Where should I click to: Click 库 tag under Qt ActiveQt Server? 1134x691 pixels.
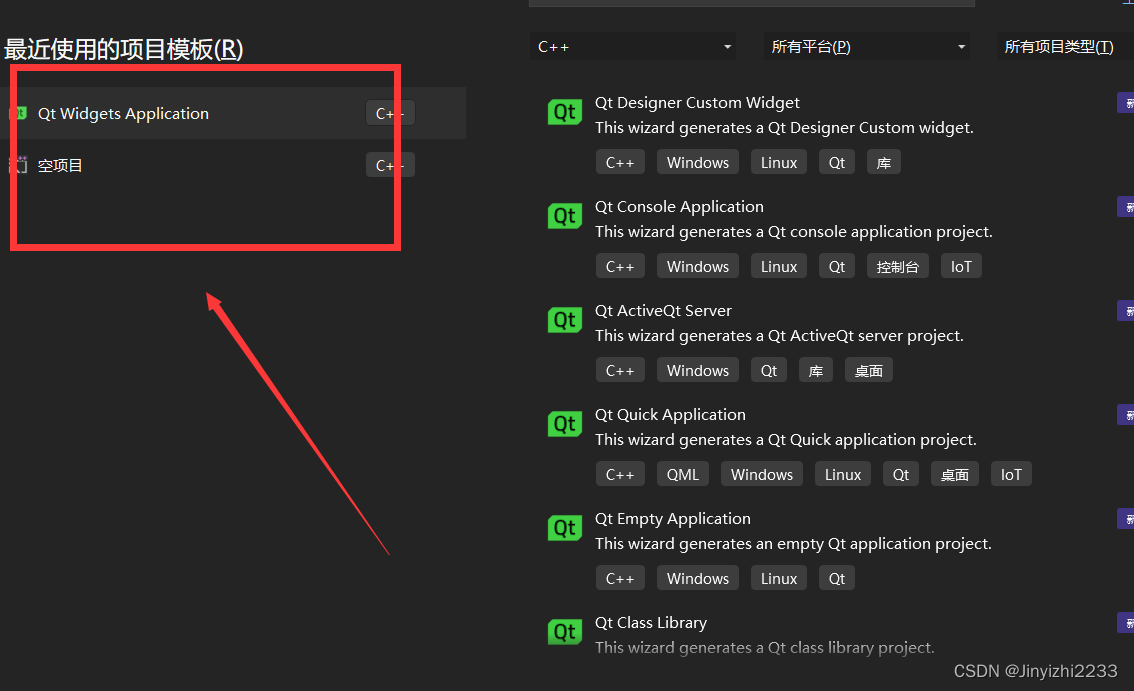tap(816, 370)
